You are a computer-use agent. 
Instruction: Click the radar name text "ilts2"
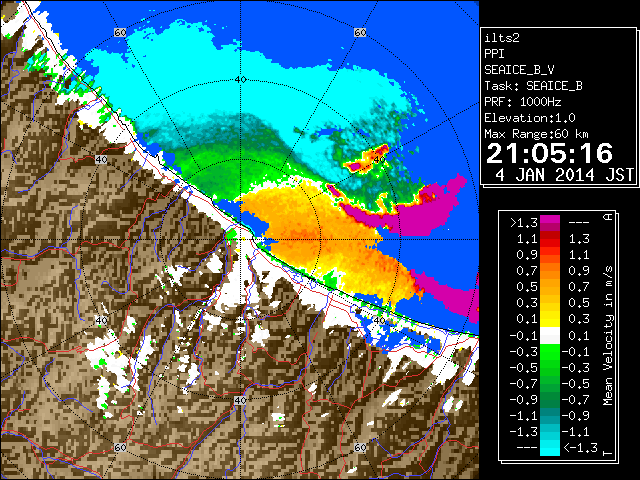(x=502, y=38)
